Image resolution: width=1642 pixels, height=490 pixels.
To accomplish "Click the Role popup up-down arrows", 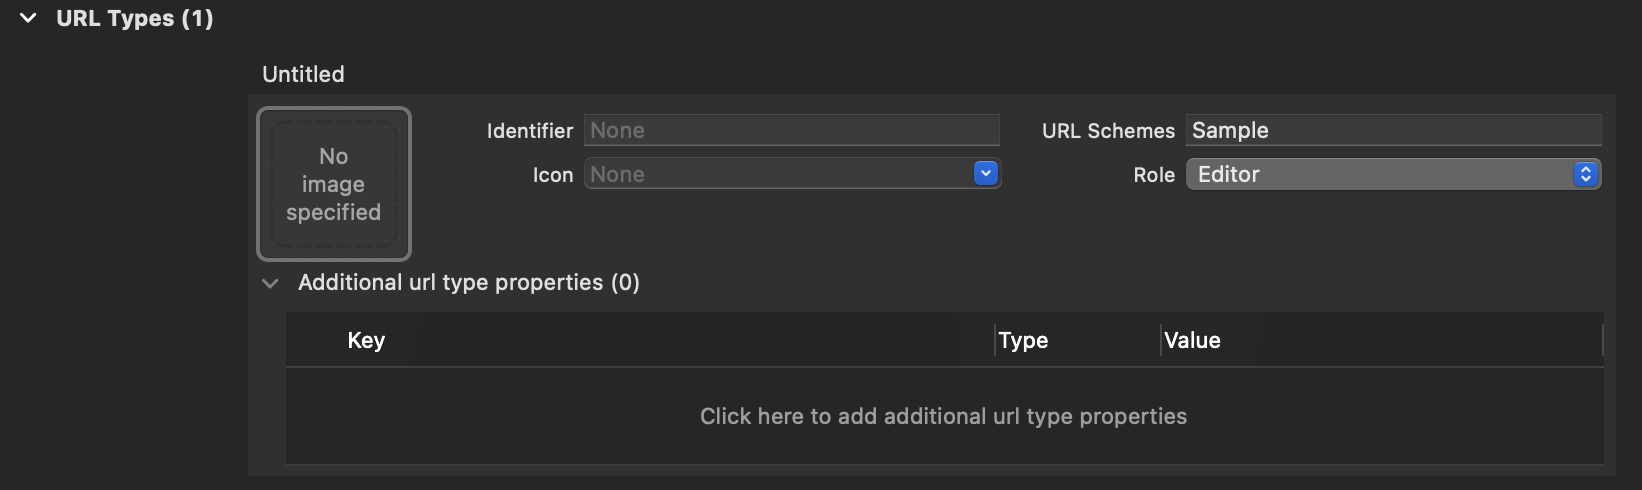I will (1585, 174).
